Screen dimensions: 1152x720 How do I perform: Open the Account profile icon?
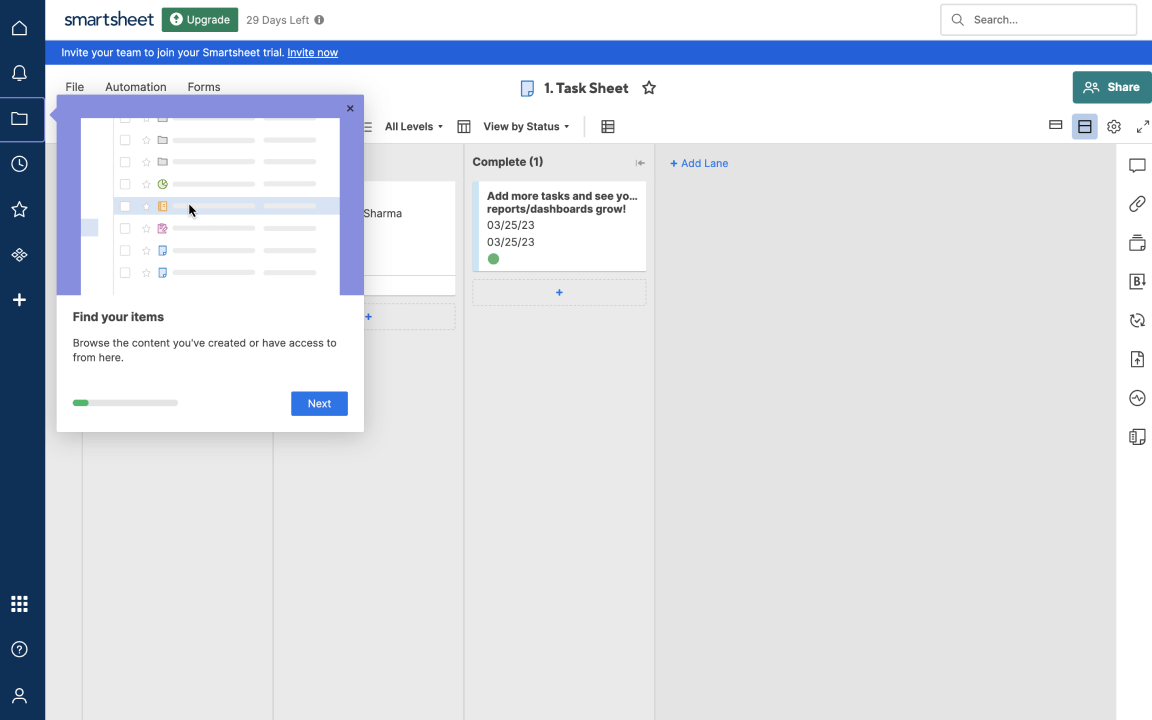pyautogui.click(x=20, y=695)
